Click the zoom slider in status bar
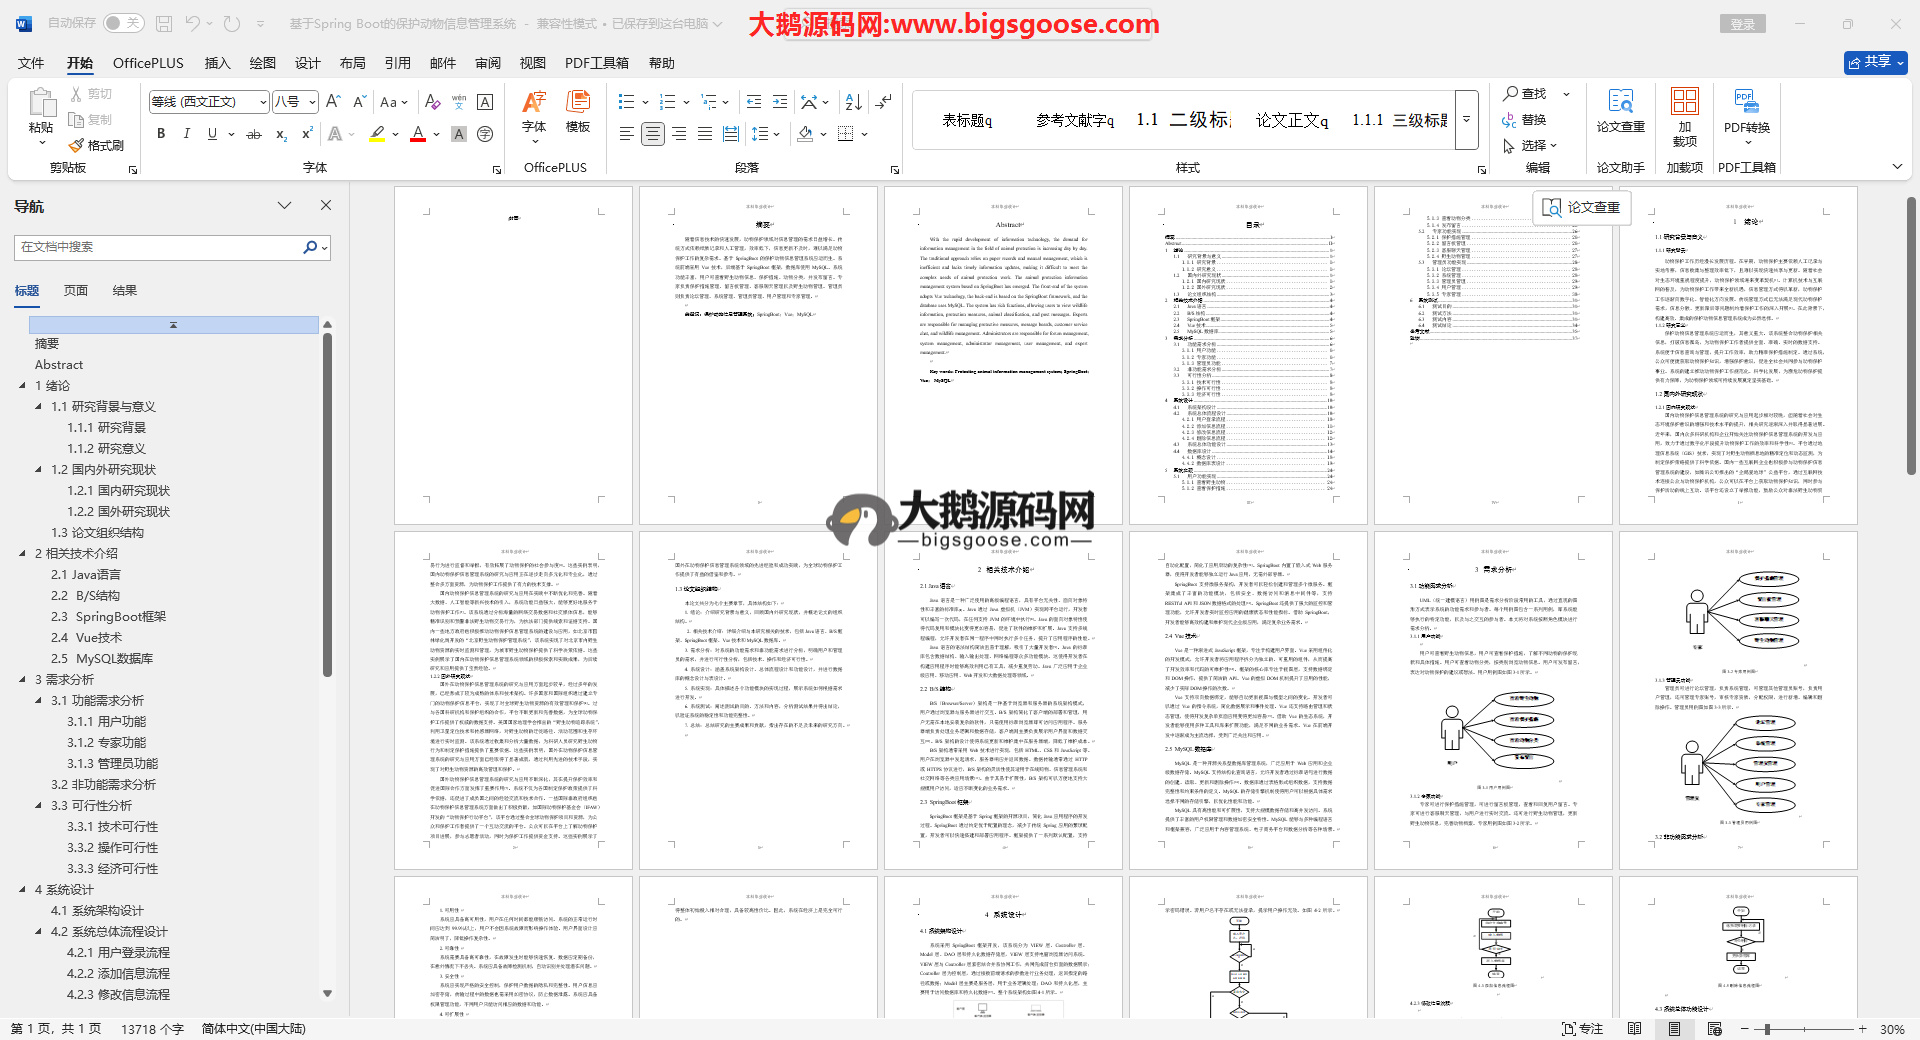This screenshot has height=1040, width=1920. 1768,1029
